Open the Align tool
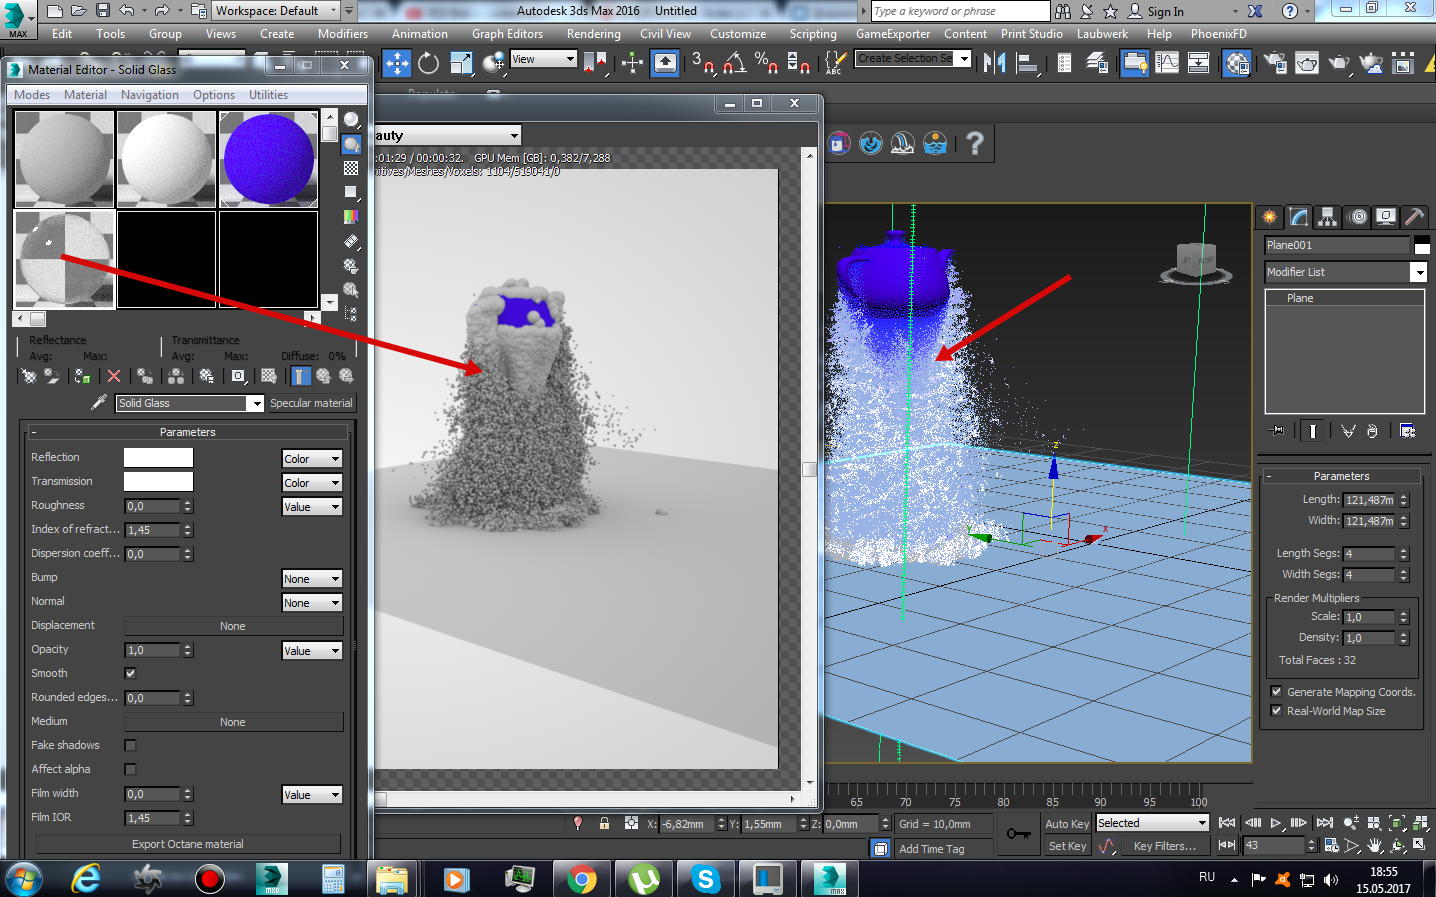 [1027, 63]
